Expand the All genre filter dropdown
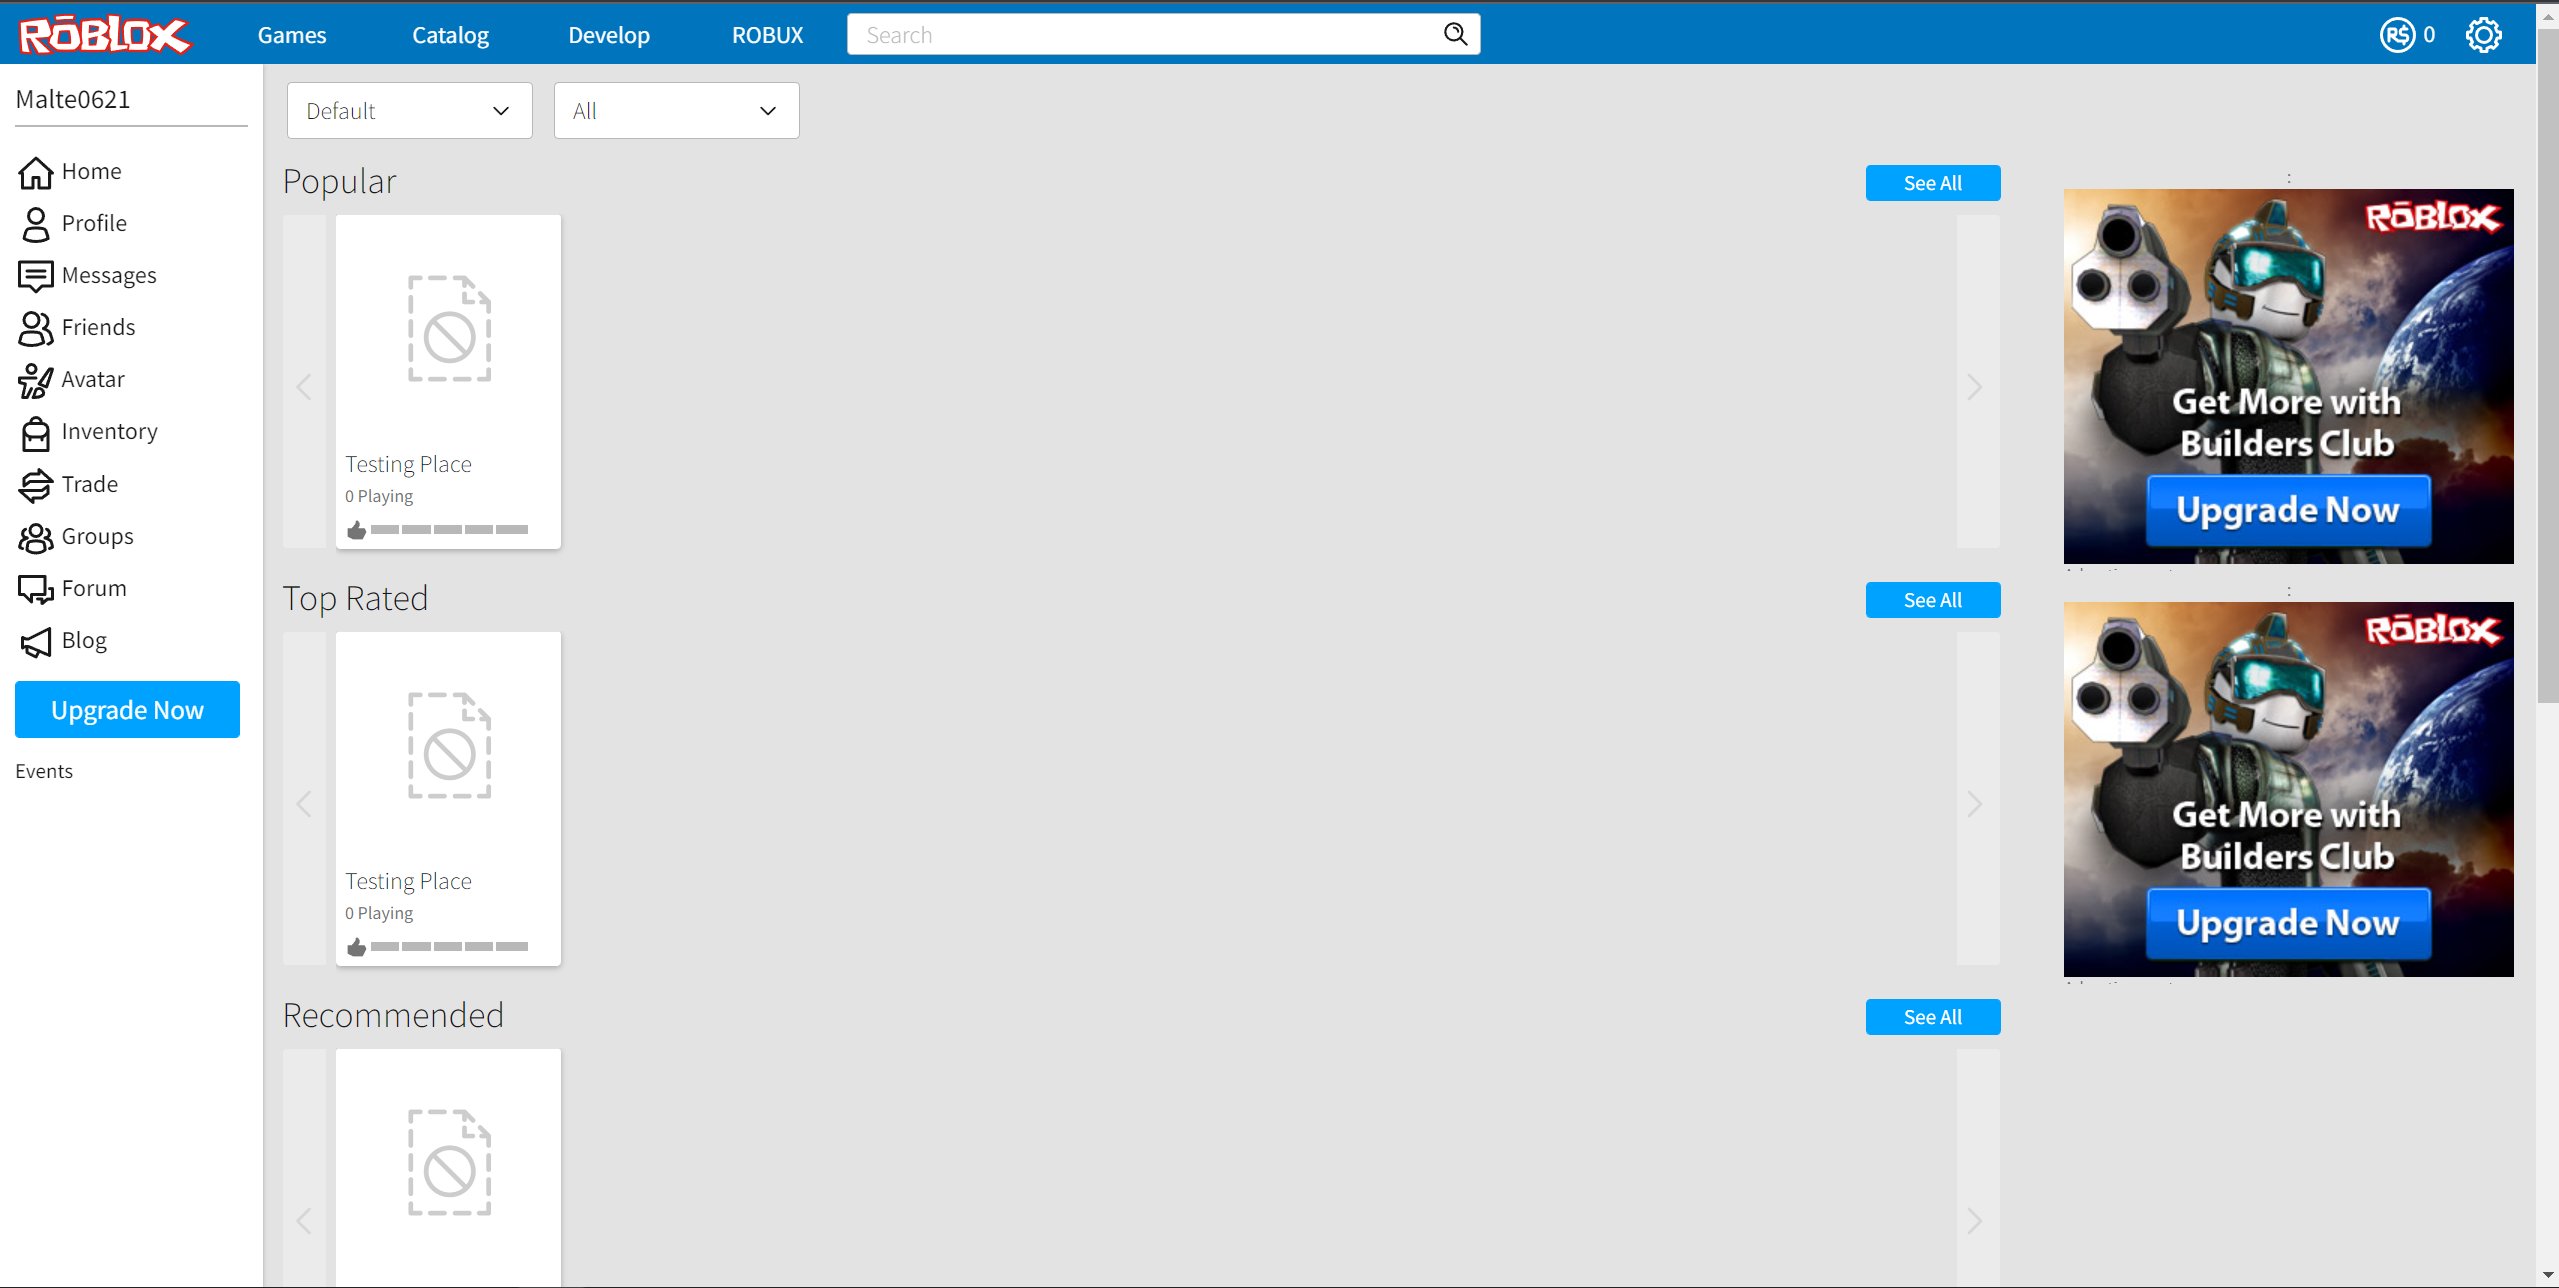Image resolution: width=2559 pixels, height=1288 pixels. point(675,110)
